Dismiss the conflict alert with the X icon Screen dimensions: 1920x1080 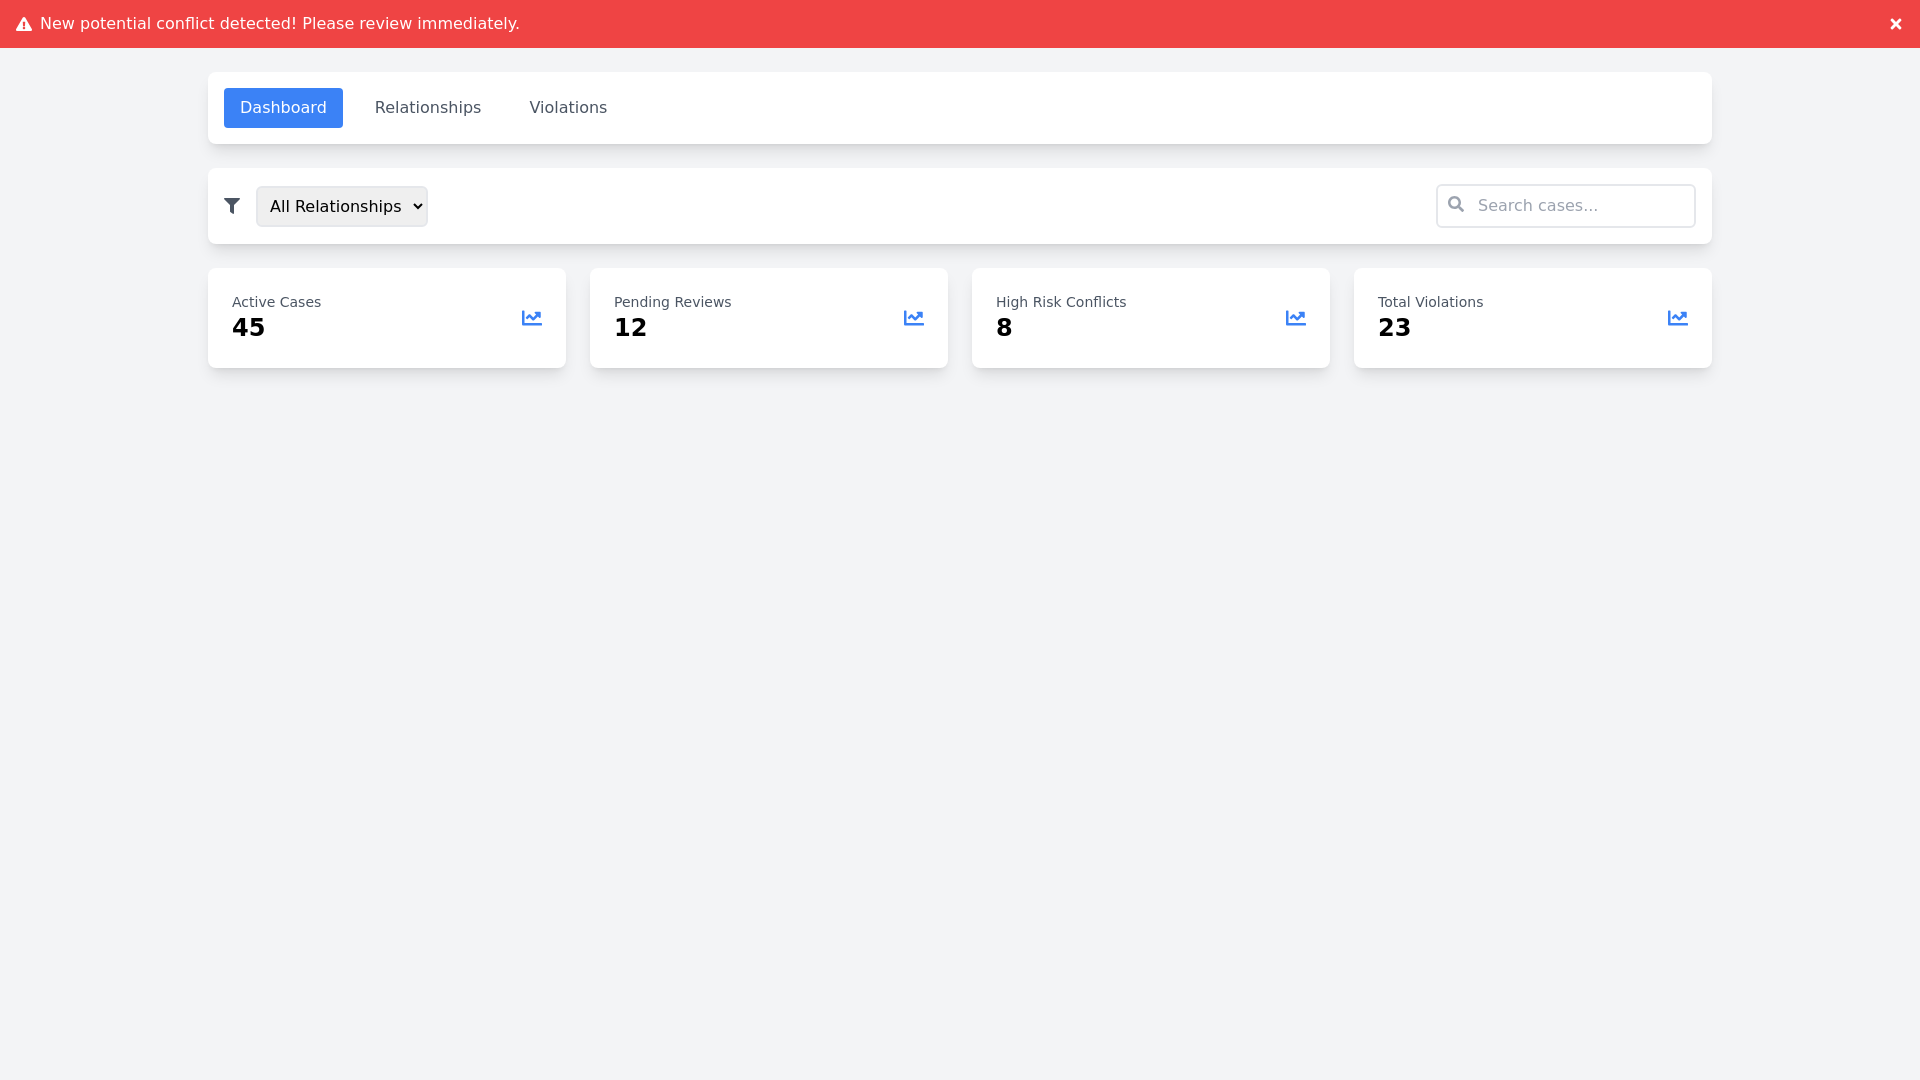click(1895, 24)
